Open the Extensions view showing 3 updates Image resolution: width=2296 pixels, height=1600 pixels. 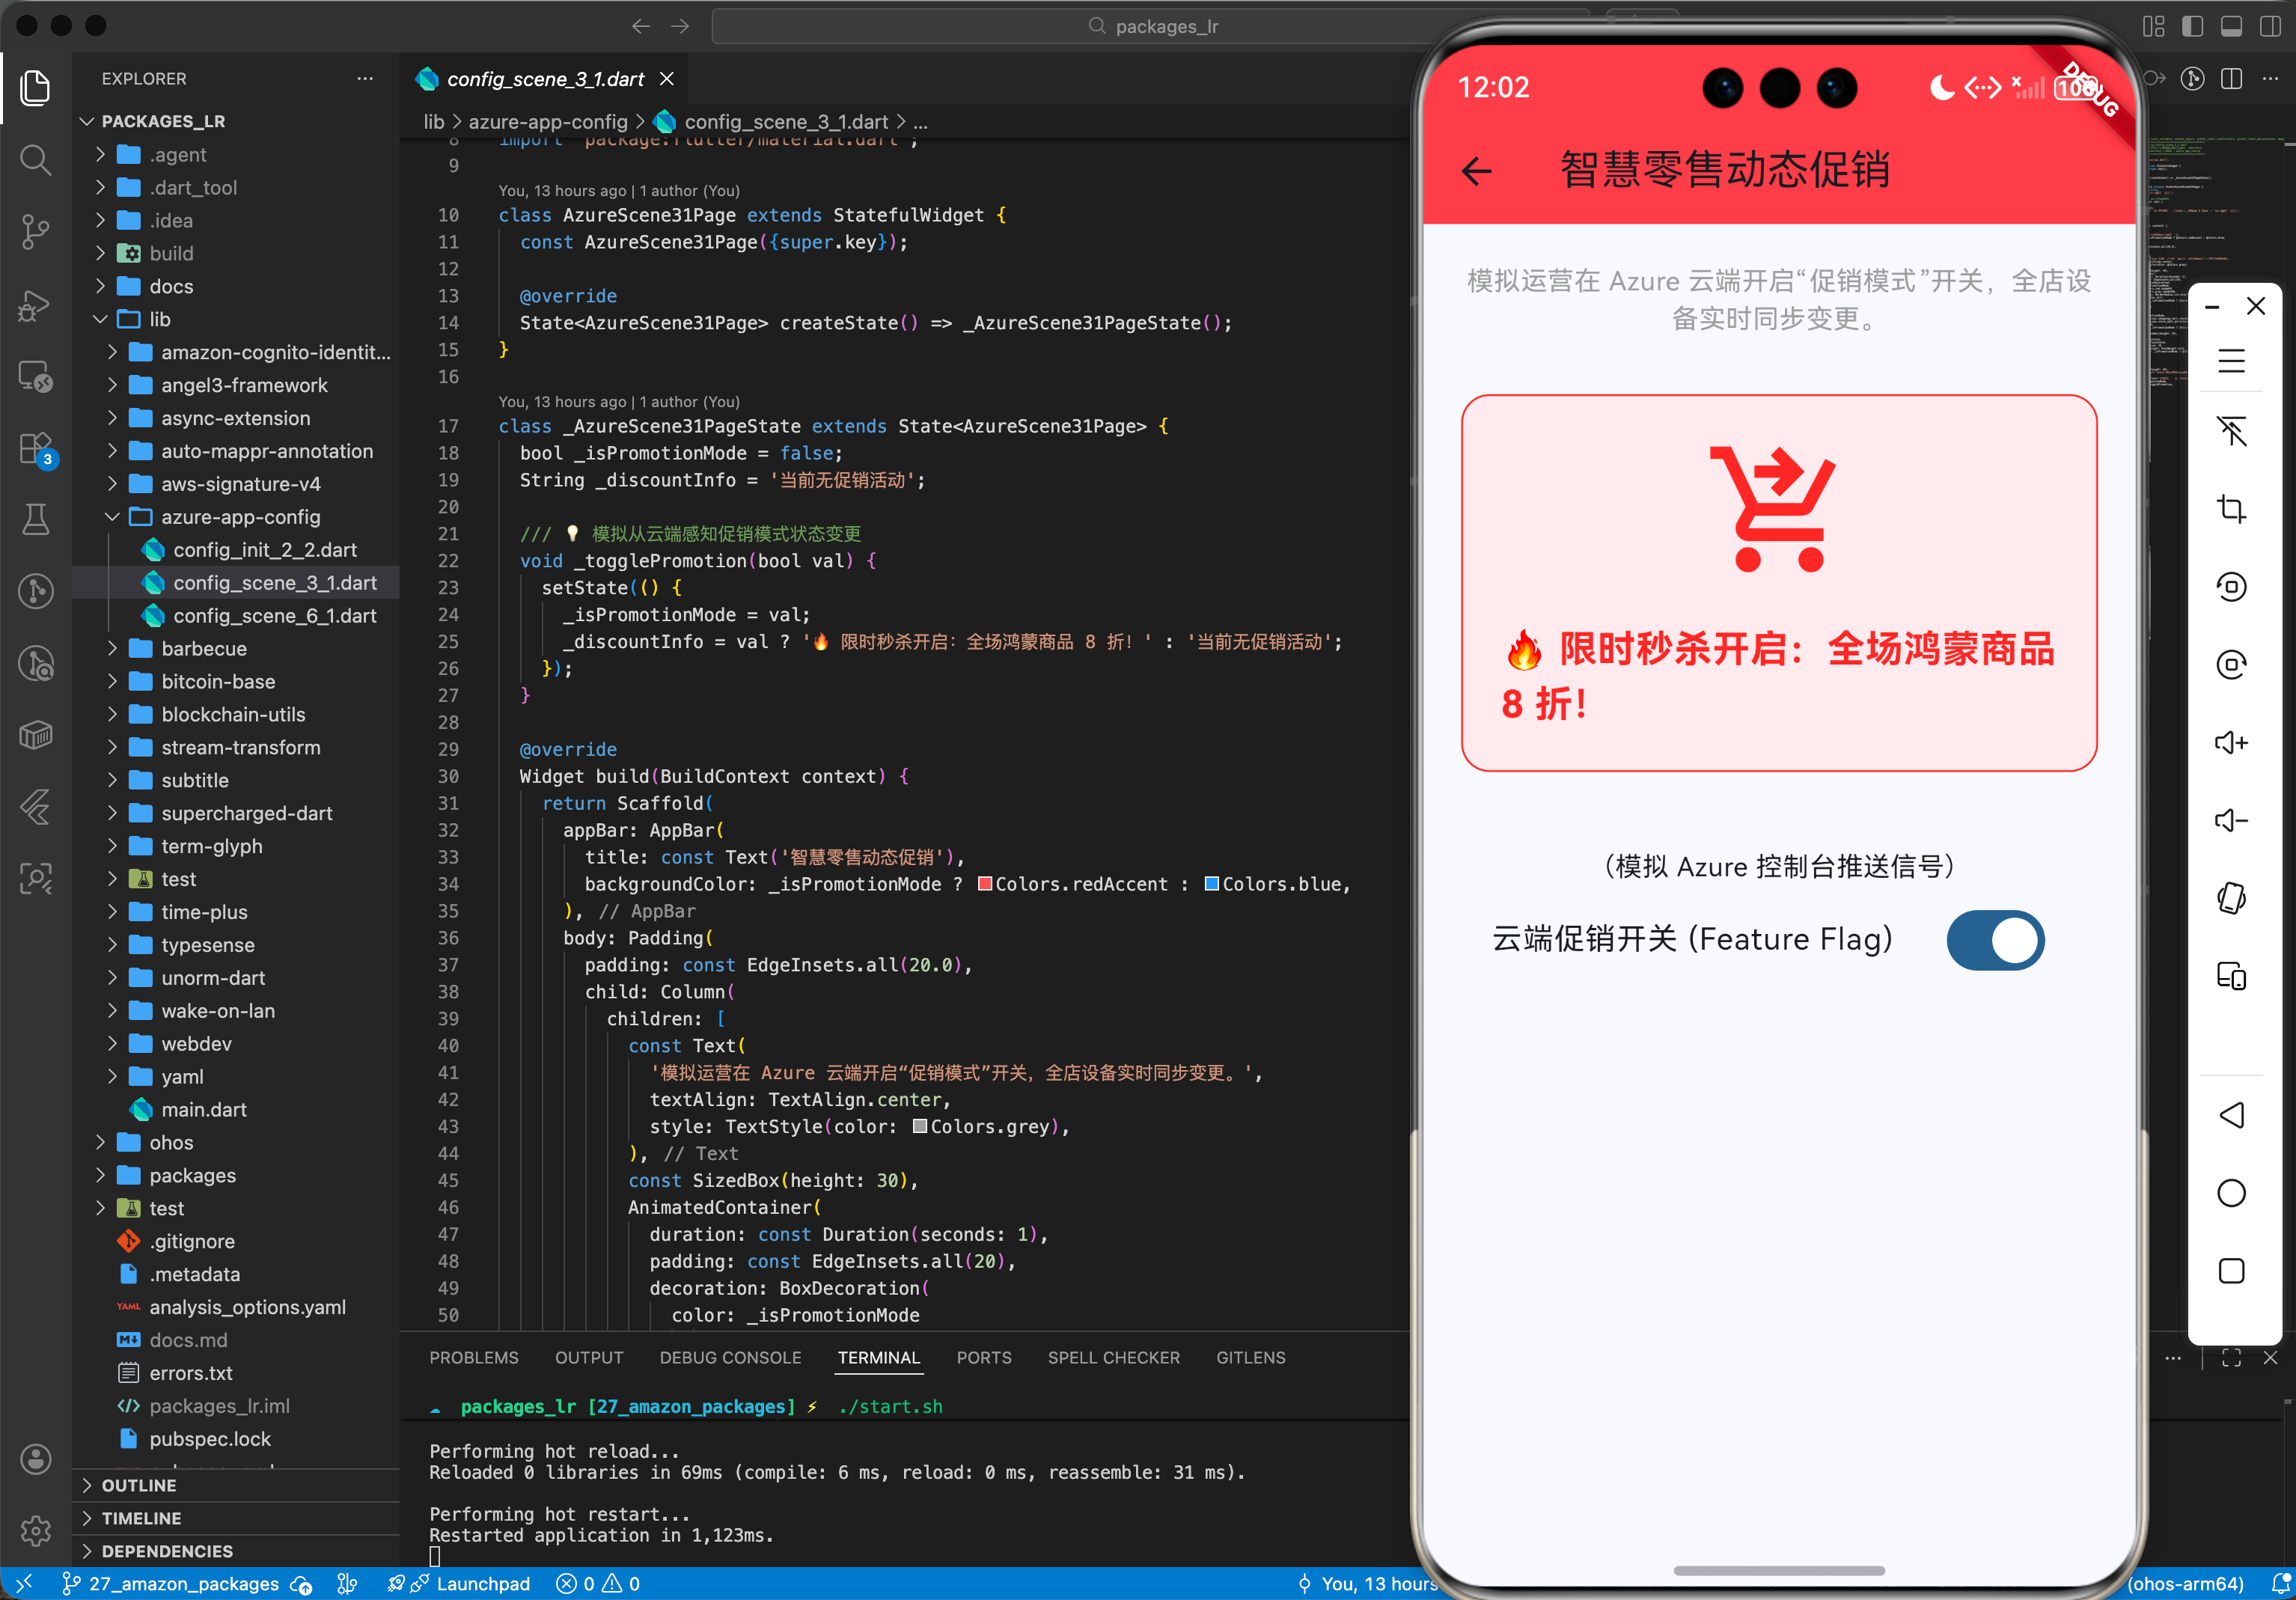coord(35,449)
